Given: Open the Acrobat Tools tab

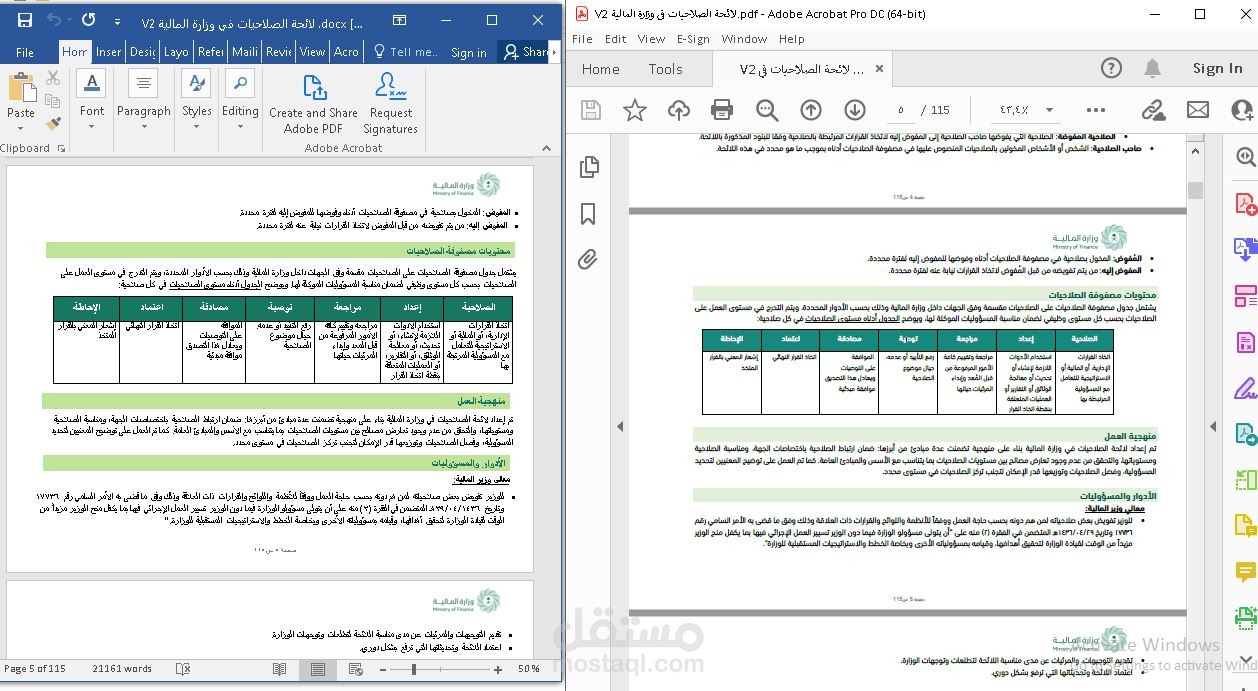Looking at the screenshot, I should pos(665,69).
